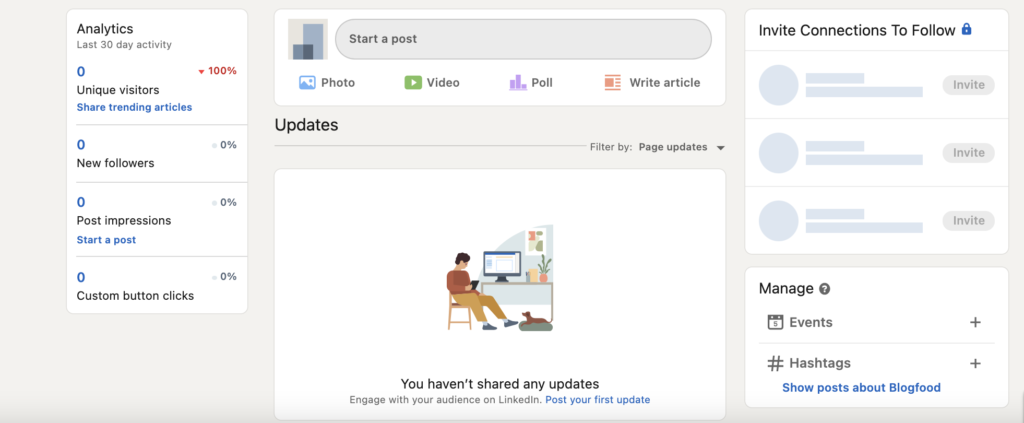The height and width of the screenshot is (423, 1024).
Task: Open the Page updates filter dropdown
Action: [x=680, y=147]
